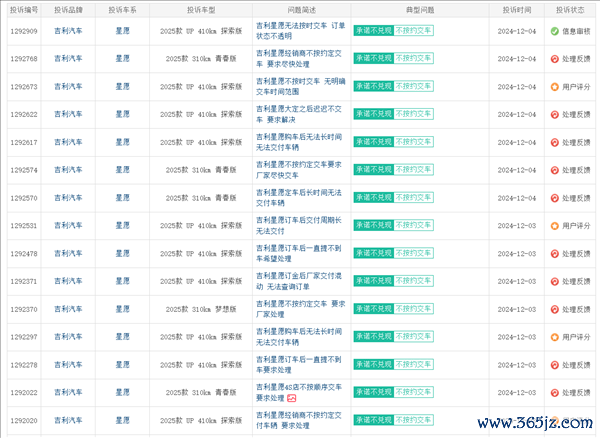
Task: Open the complaint description in row 1292617
Action: point(299,142)
